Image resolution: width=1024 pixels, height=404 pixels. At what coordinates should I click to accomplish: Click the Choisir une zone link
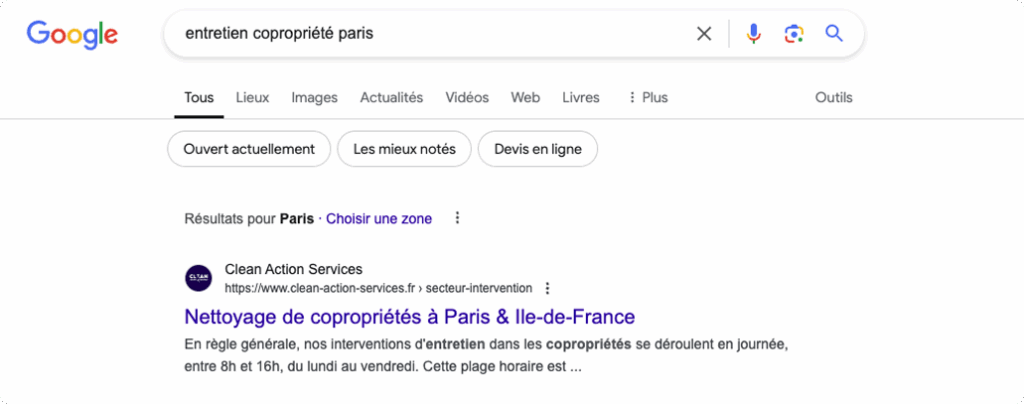pos(379,218)
